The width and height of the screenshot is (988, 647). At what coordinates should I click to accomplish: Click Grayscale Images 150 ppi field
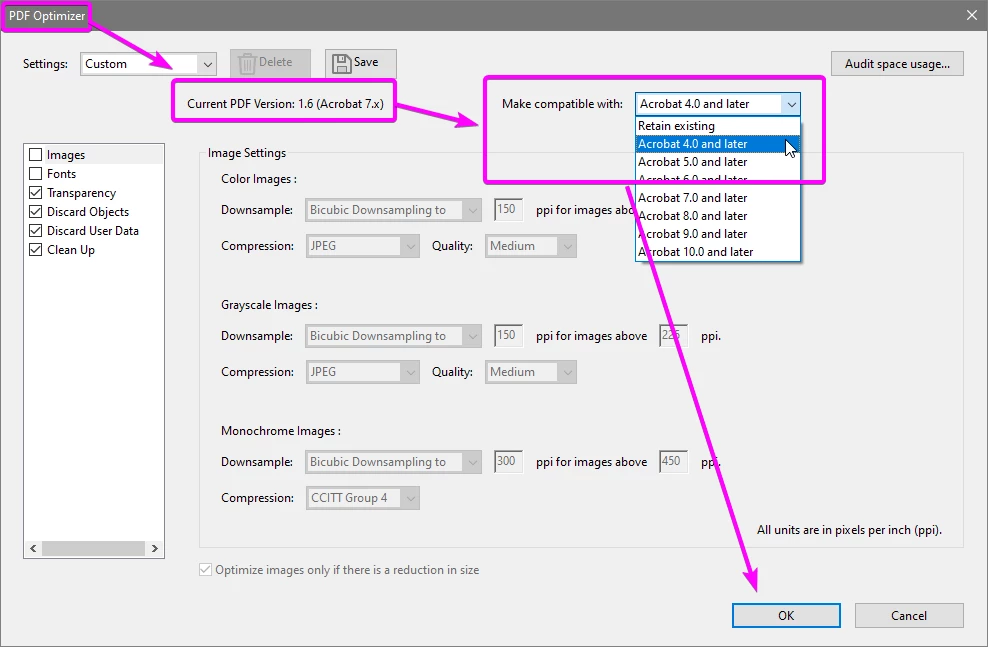point(508,335)
